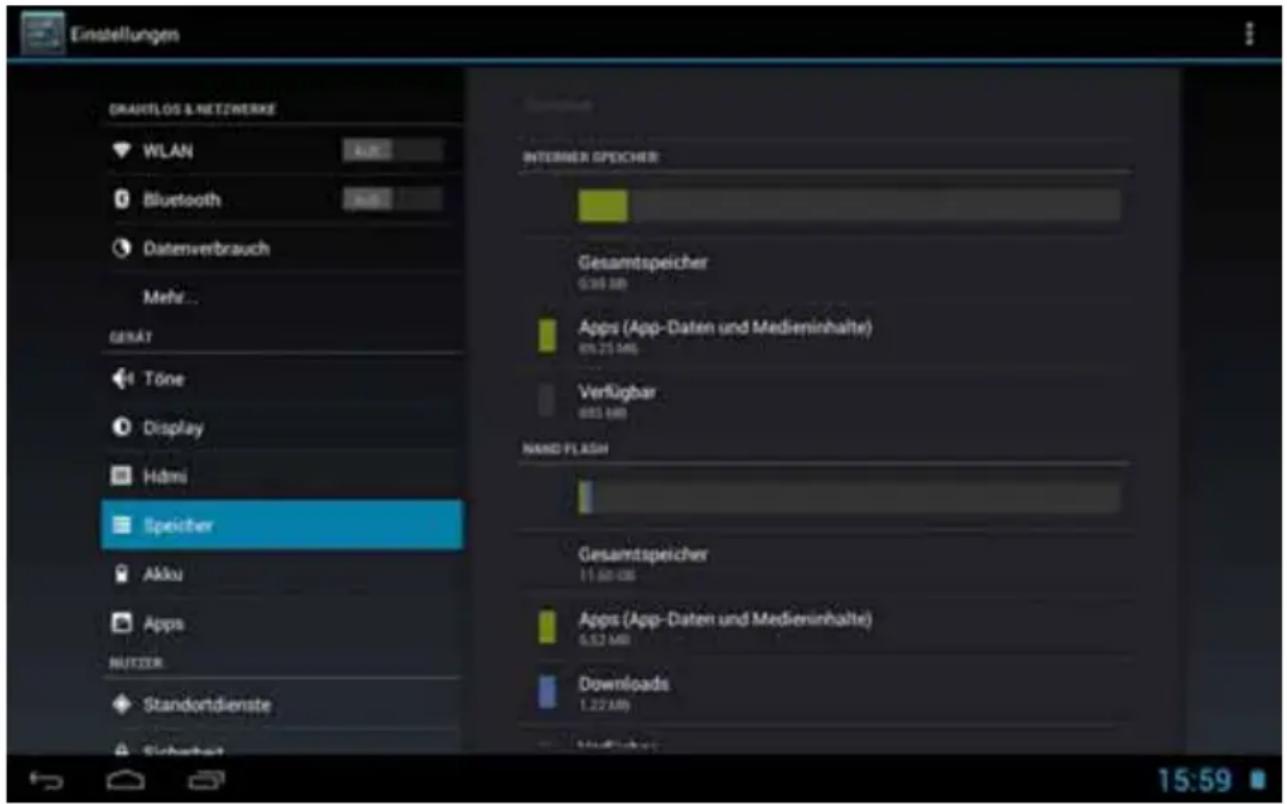The image size is (1287, 804).
Task: Open Apps (App-Daten) under NAND Flash
Action: tap(825, 627)
